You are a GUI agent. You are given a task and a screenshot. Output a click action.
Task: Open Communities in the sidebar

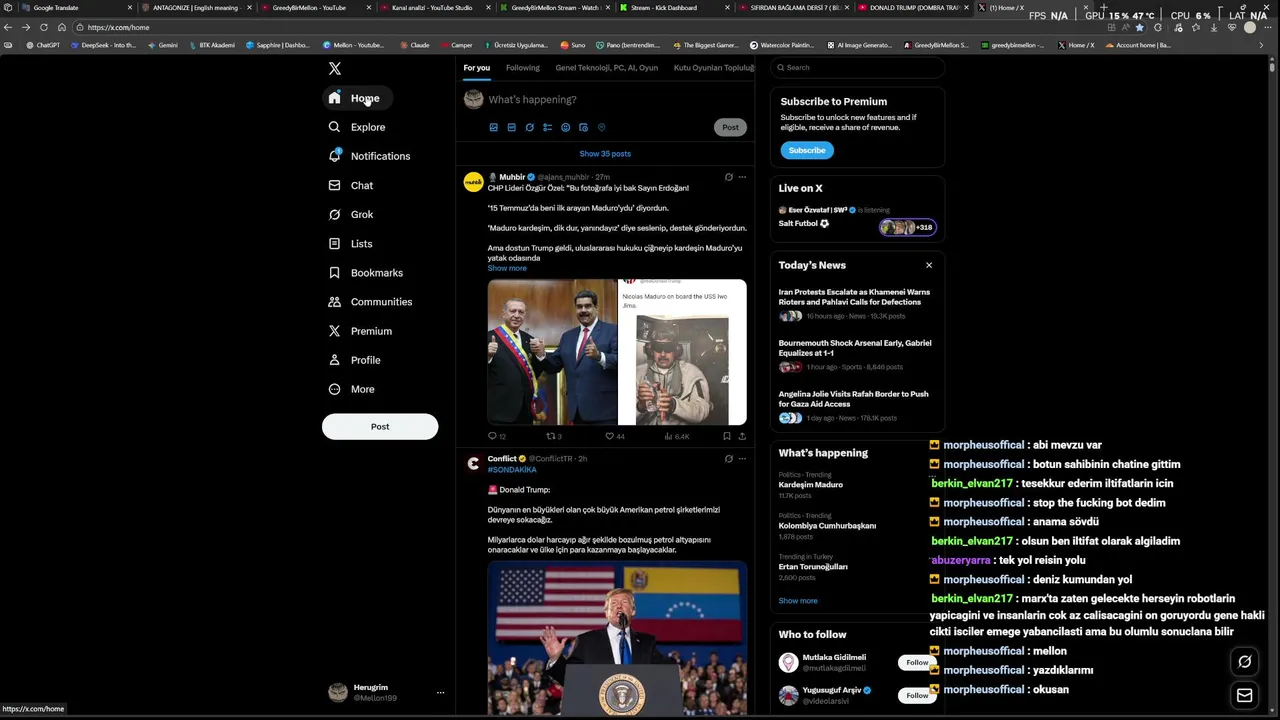point(370,301)
